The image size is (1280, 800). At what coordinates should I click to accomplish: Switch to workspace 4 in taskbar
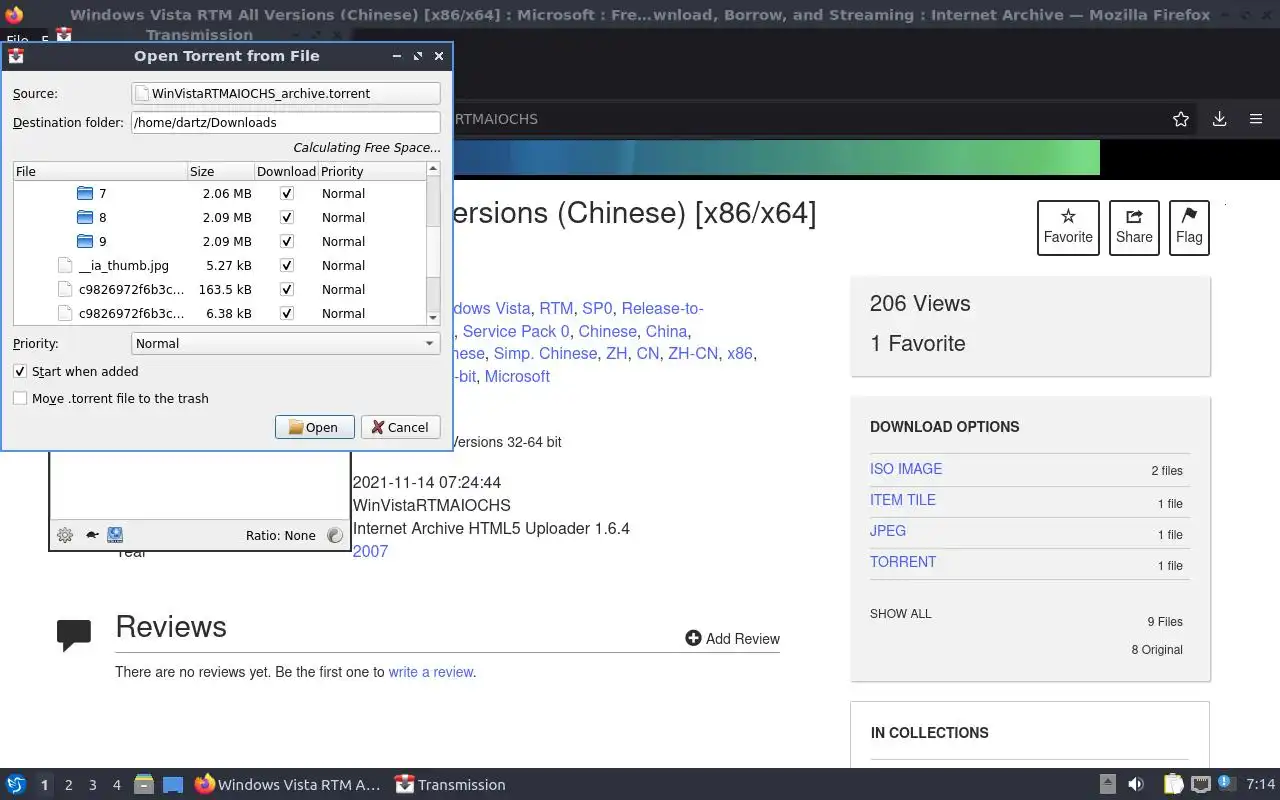pos(117,785)
